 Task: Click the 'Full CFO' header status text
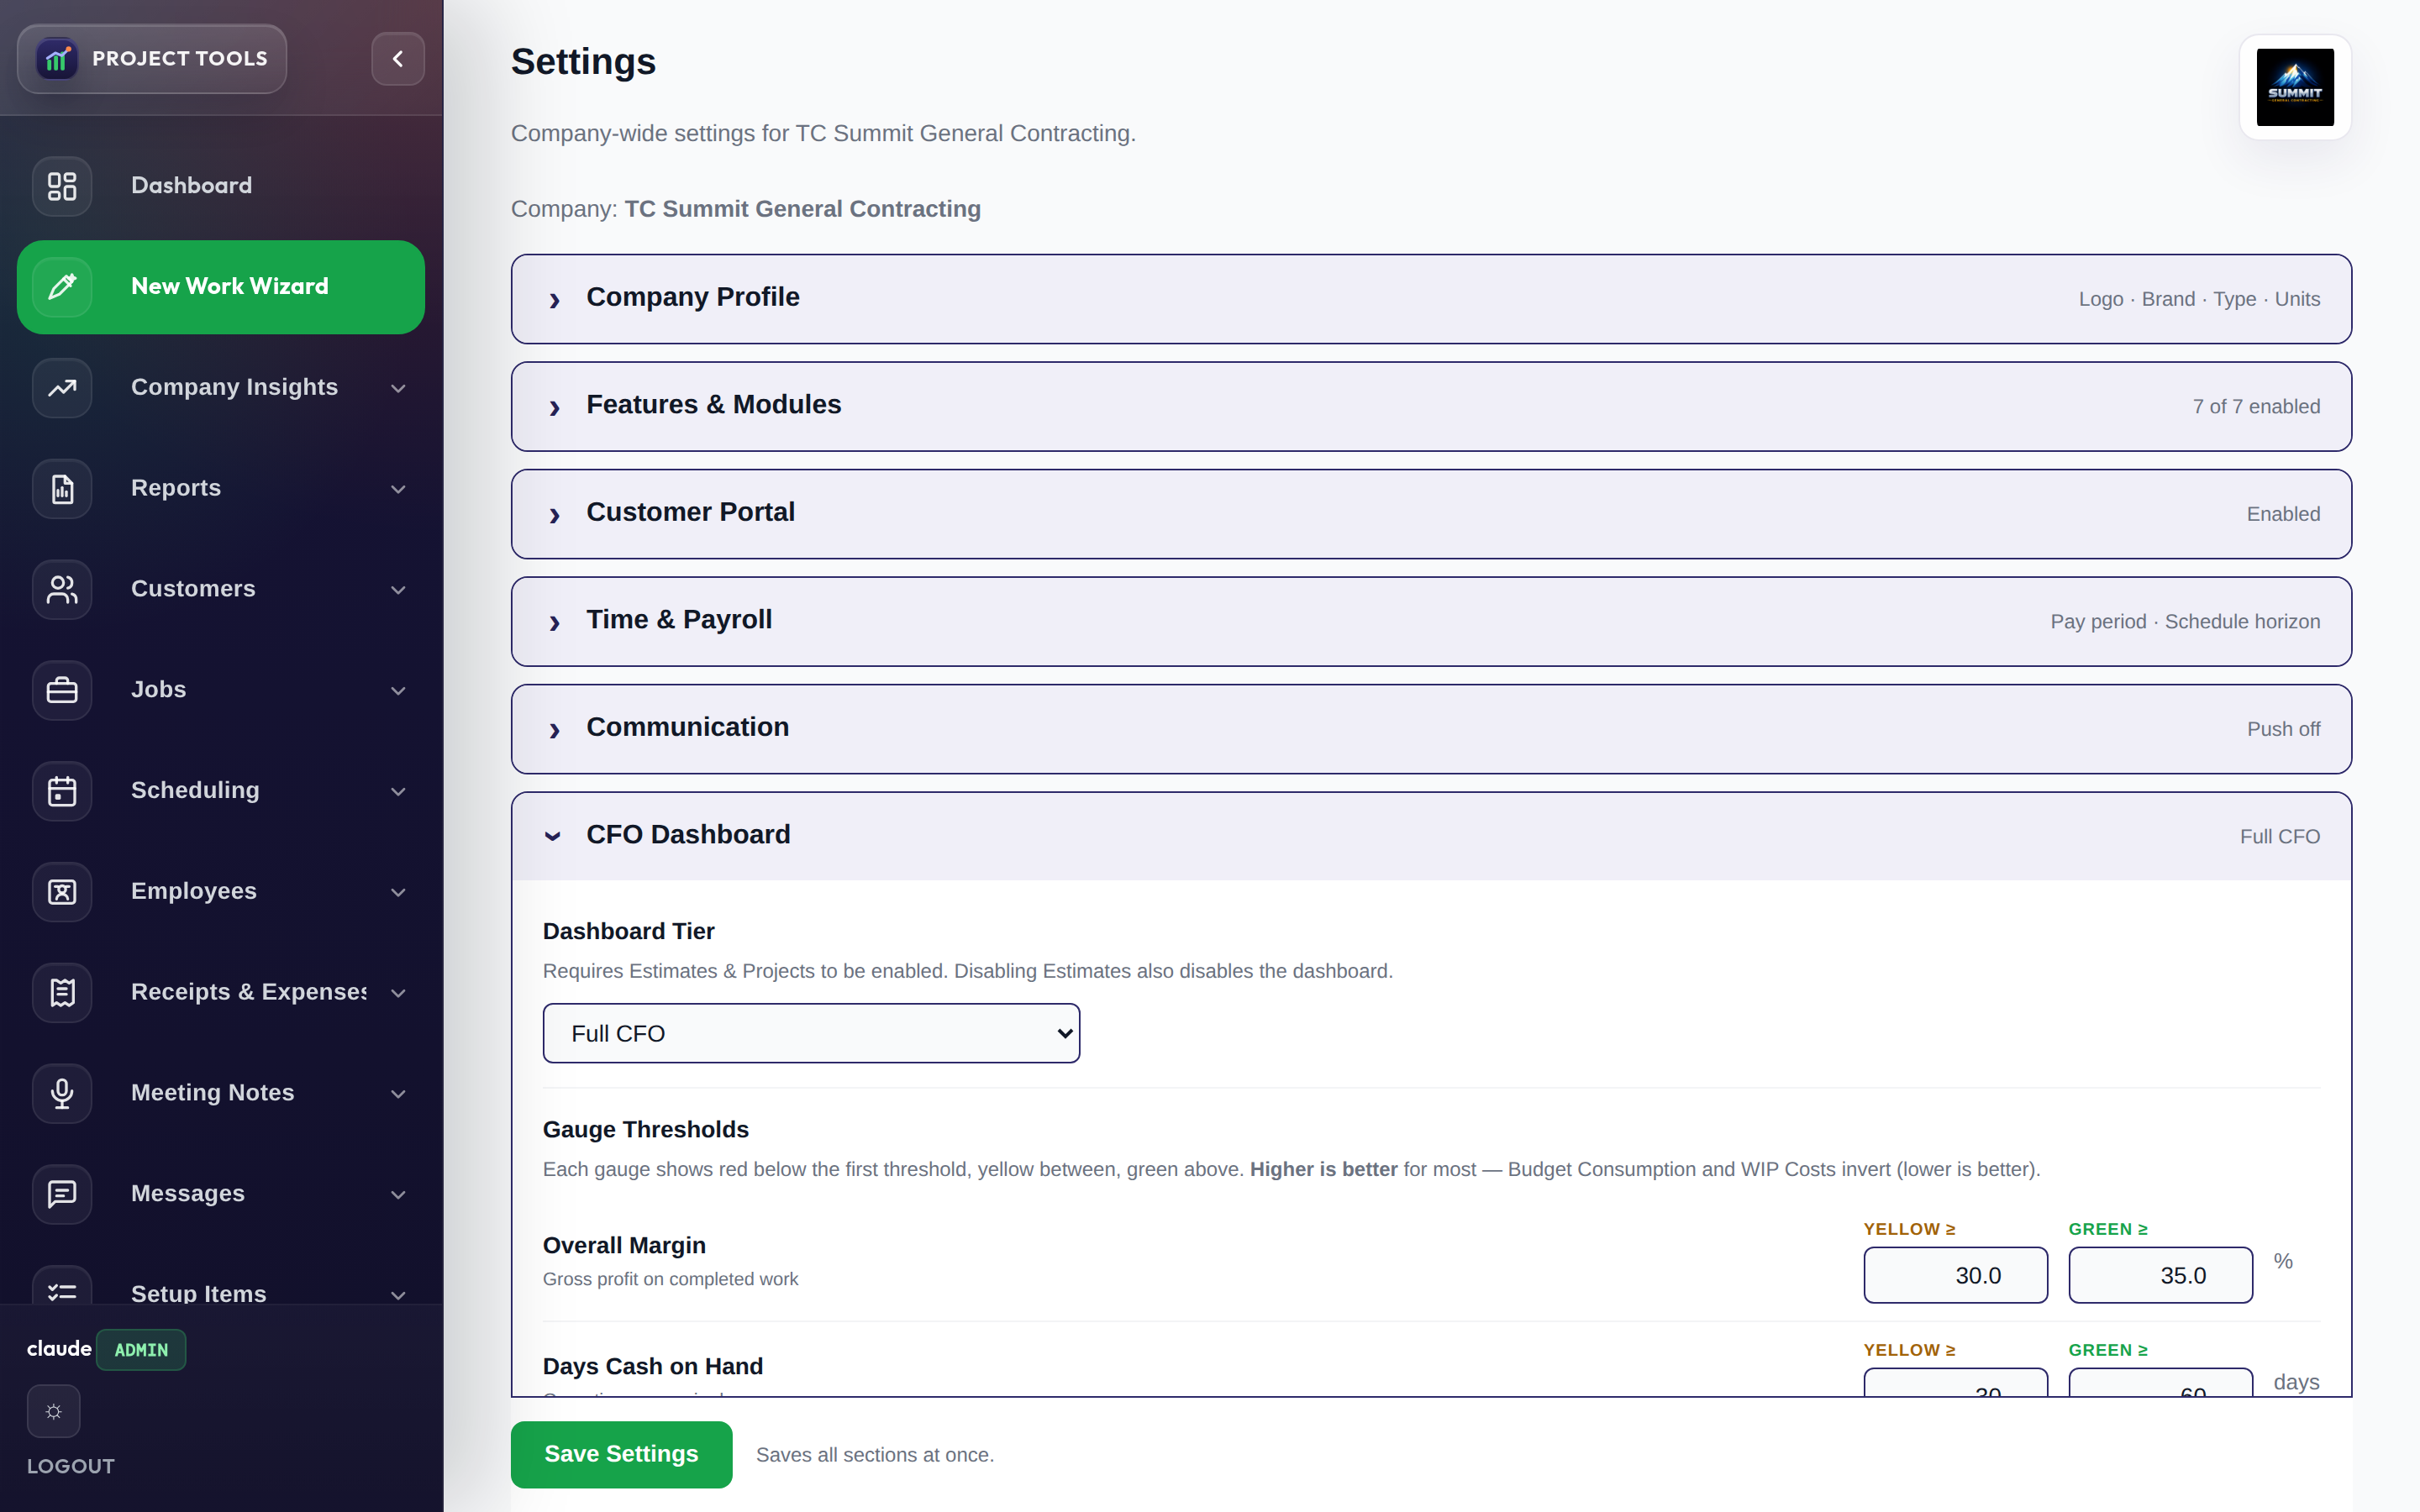[2279, 836]
